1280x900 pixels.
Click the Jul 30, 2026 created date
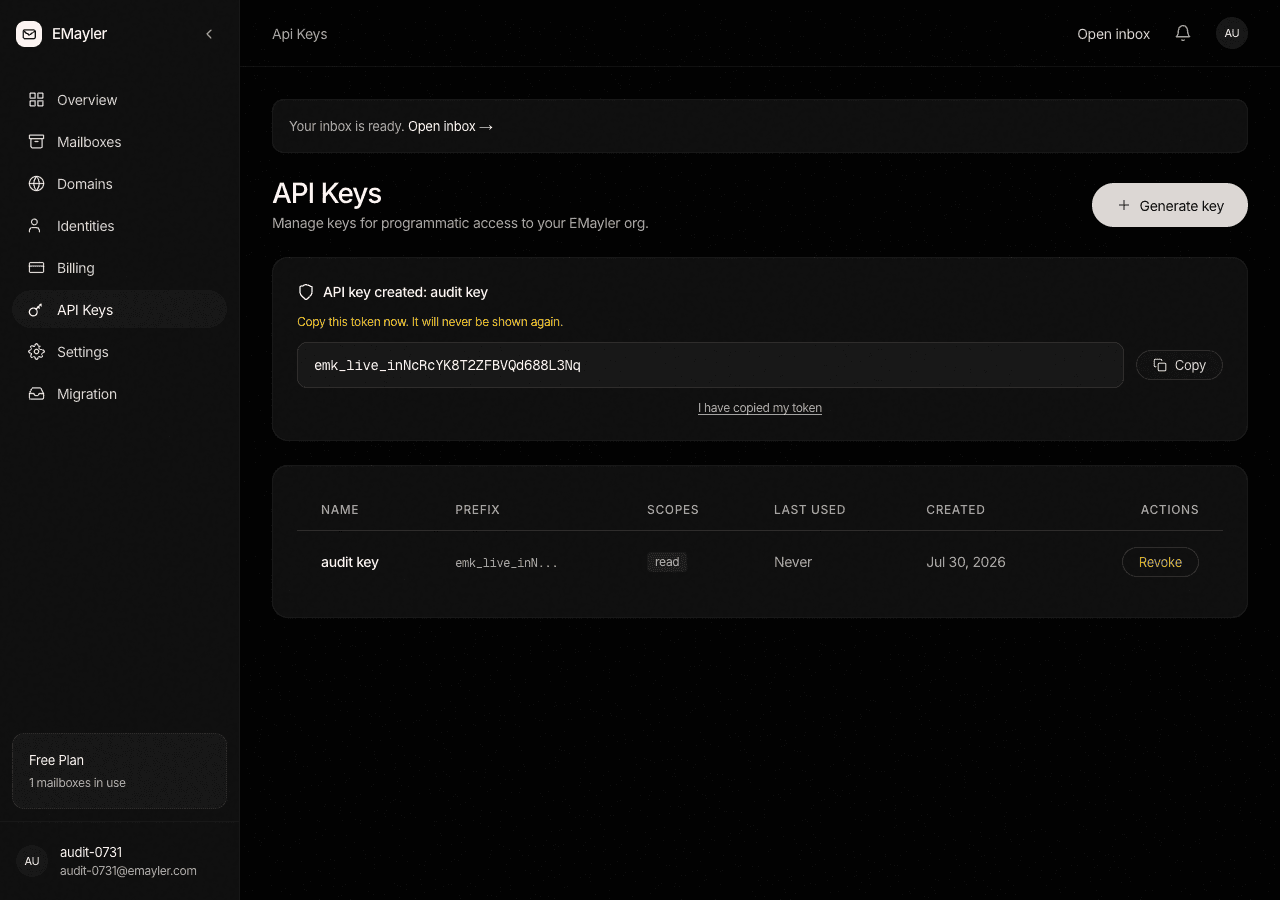click(x=966, y=562)
